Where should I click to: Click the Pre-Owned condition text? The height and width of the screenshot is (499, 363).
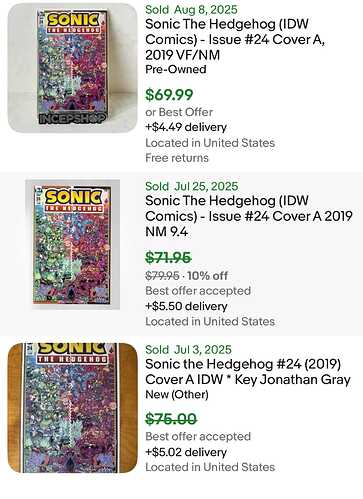pos(176,69)
